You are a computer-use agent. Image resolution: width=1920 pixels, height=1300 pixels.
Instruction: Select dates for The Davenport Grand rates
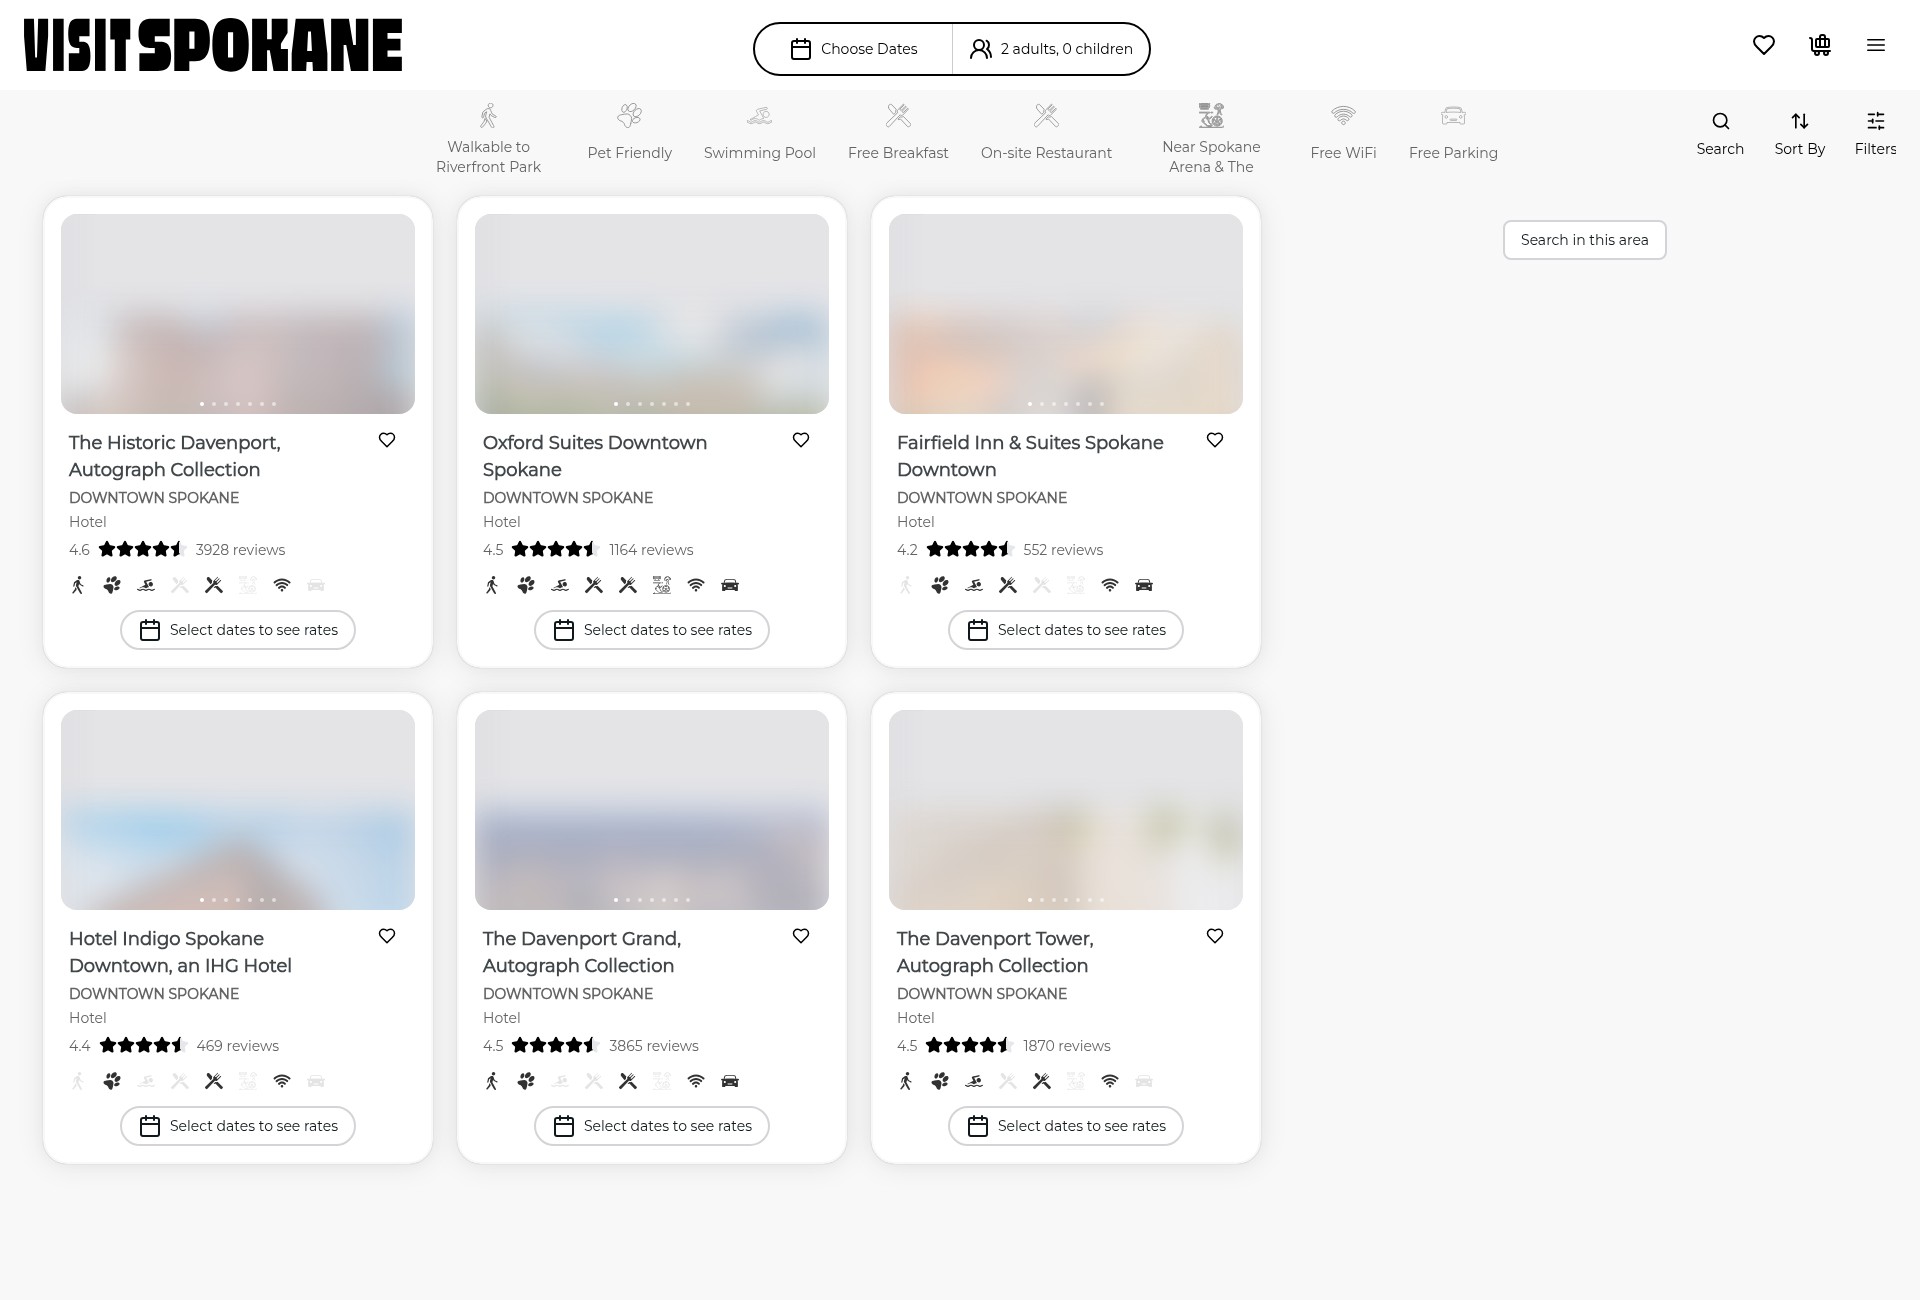(652, 1126)
